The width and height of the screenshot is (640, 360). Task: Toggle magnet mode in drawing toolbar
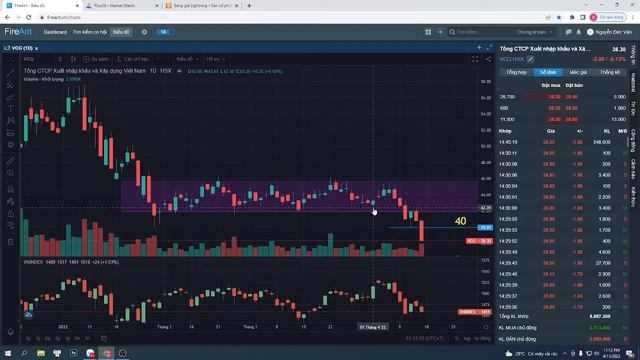(x=11, y=189)
